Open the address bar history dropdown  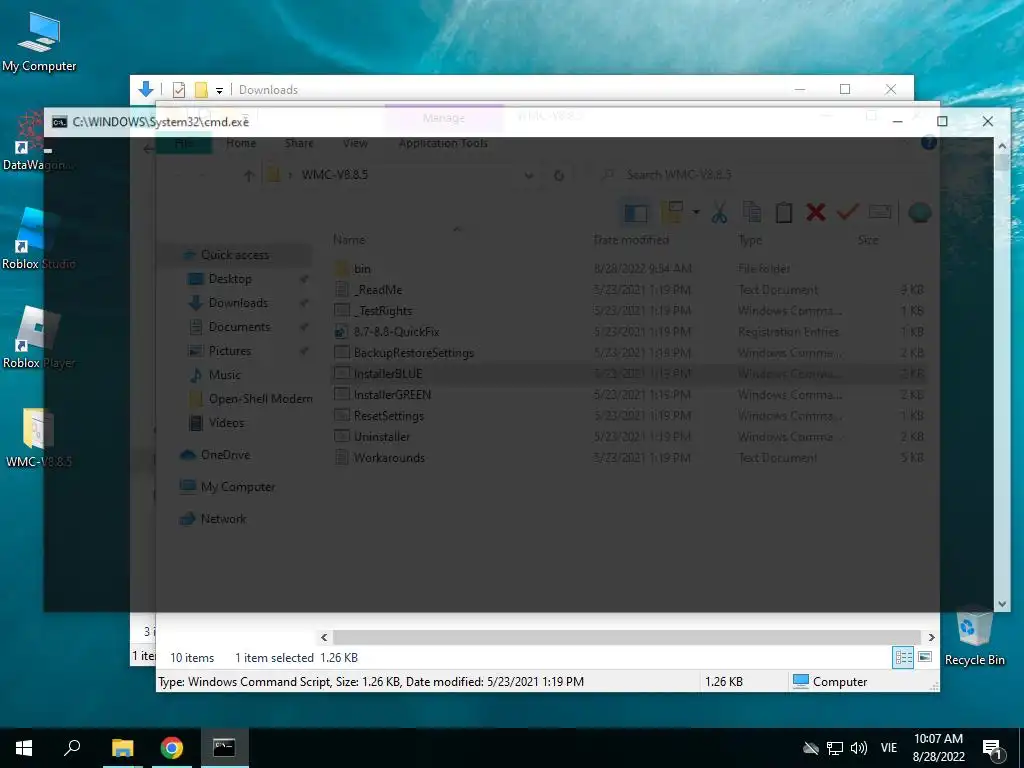[x=529, y=175]
